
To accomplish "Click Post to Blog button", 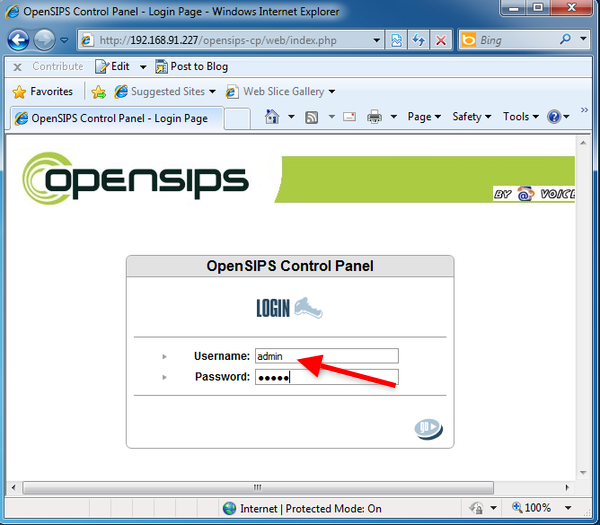I will [192, 67].
